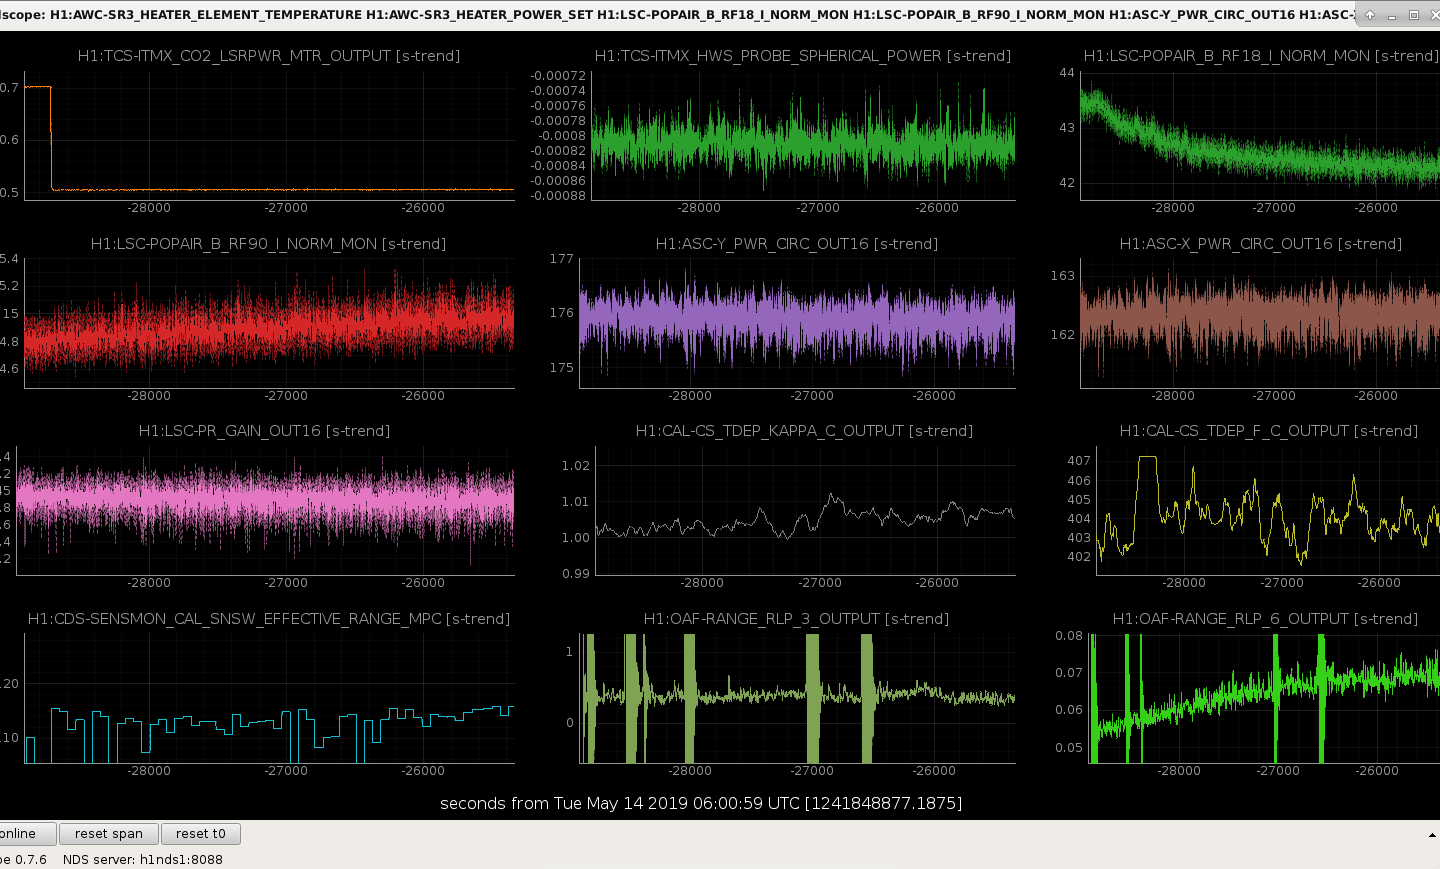Maximize the ndscope window
Viewport: 1440px width, 869px height.
(x=1413, y=15)
